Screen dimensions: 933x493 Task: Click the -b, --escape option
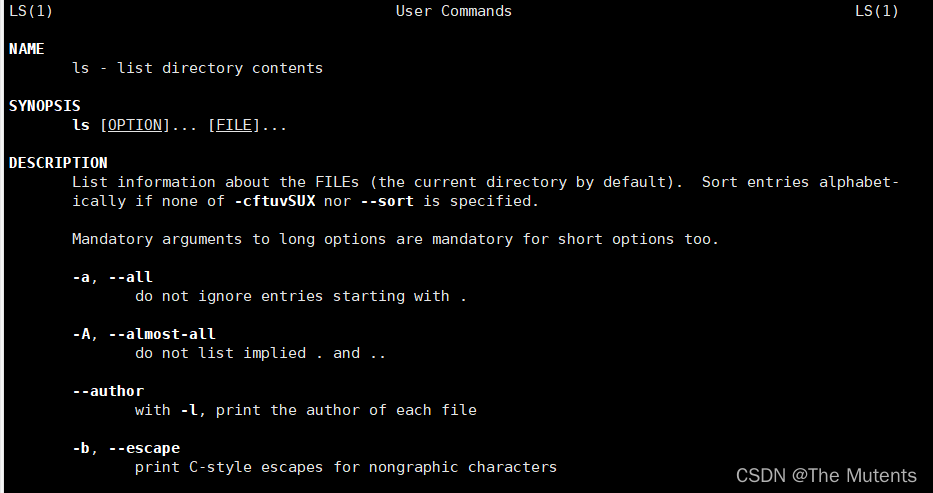[126, 448]
